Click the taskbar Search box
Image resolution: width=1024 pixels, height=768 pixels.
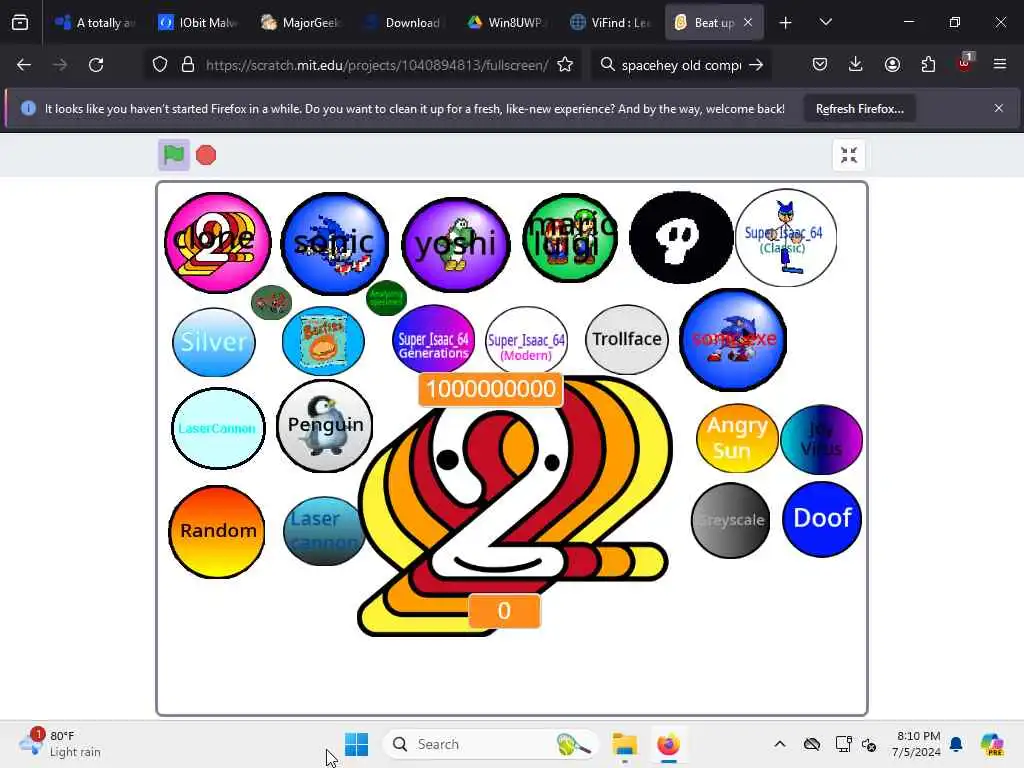490,744
